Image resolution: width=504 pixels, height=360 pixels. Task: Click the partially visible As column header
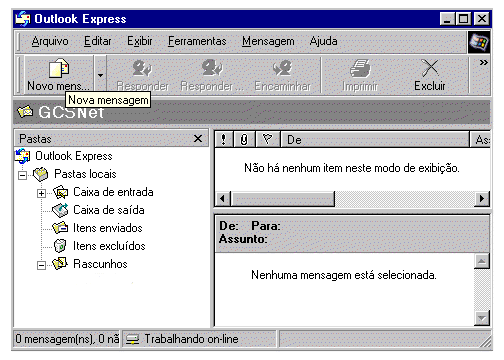click(481, 139)
